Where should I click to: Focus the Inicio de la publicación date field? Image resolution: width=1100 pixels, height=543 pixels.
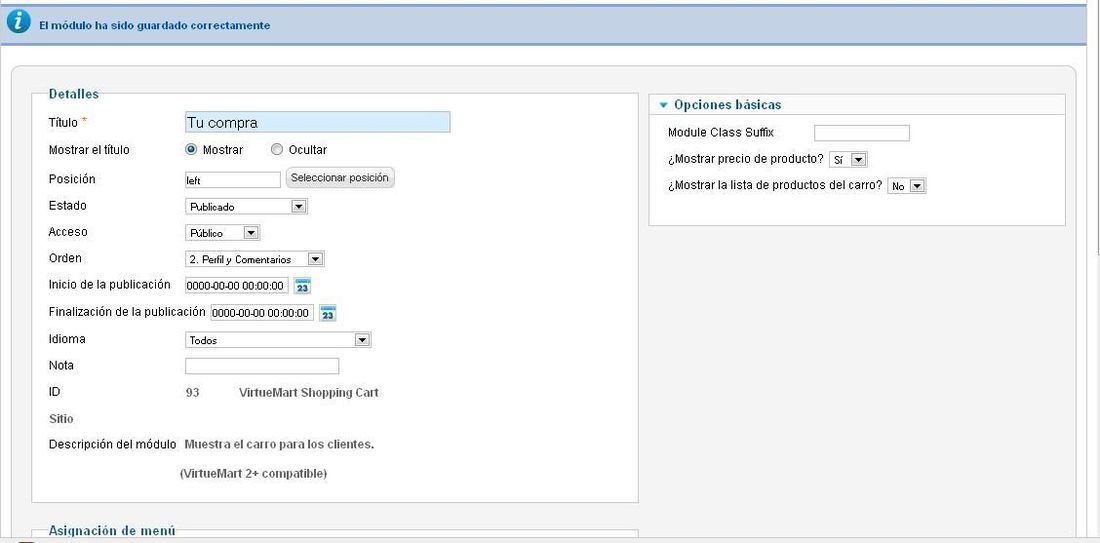tap(236, 286)
